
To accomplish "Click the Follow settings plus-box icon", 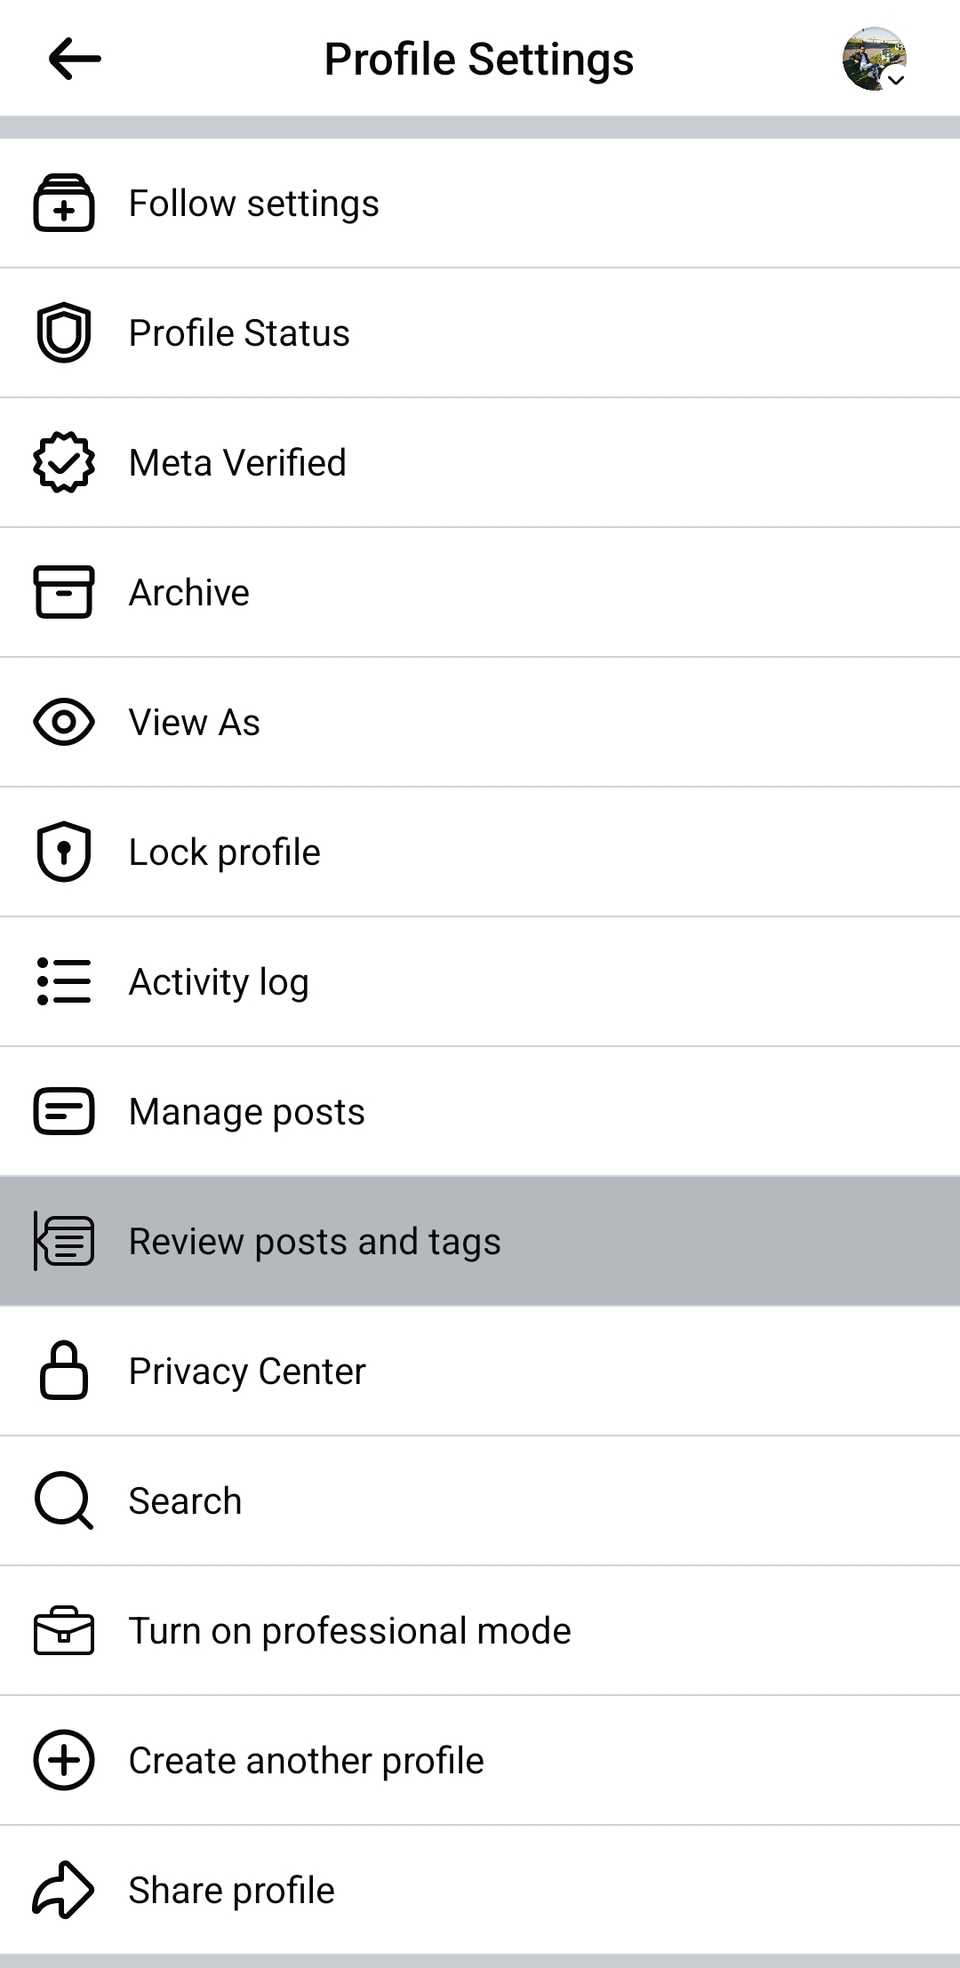I will tap(64, 203).
